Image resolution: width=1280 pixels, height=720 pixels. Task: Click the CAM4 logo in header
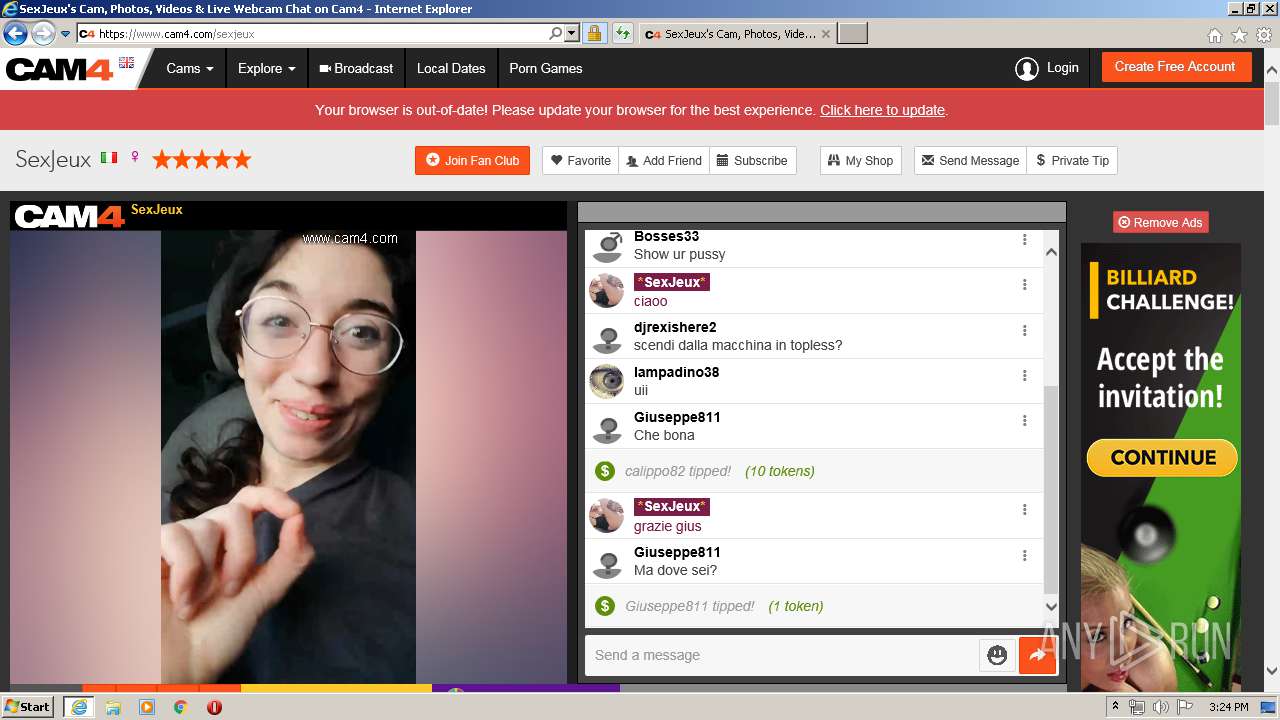tap(60, 70)
